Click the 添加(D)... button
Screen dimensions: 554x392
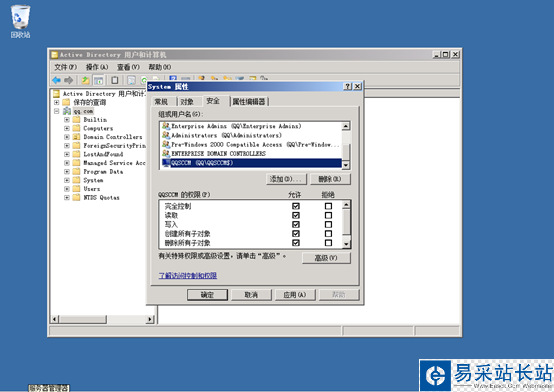[286, 179]
